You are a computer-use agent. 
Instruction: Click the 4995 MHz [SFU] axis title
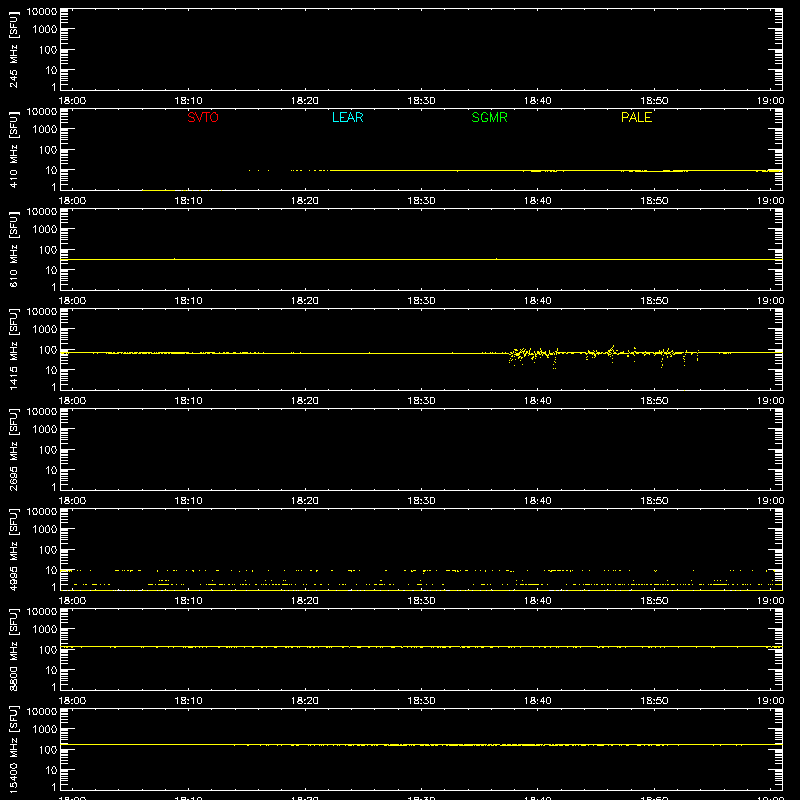coord(14,550)
